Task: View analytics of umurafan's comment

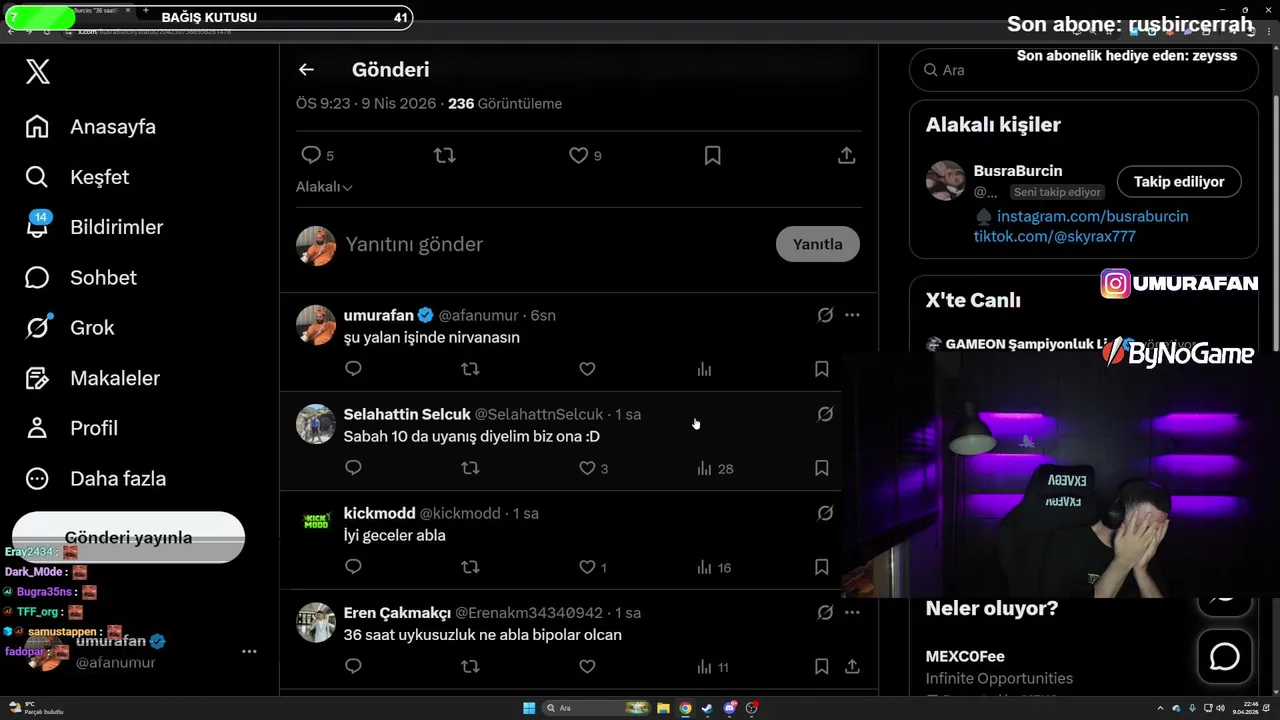Action: 704,369
